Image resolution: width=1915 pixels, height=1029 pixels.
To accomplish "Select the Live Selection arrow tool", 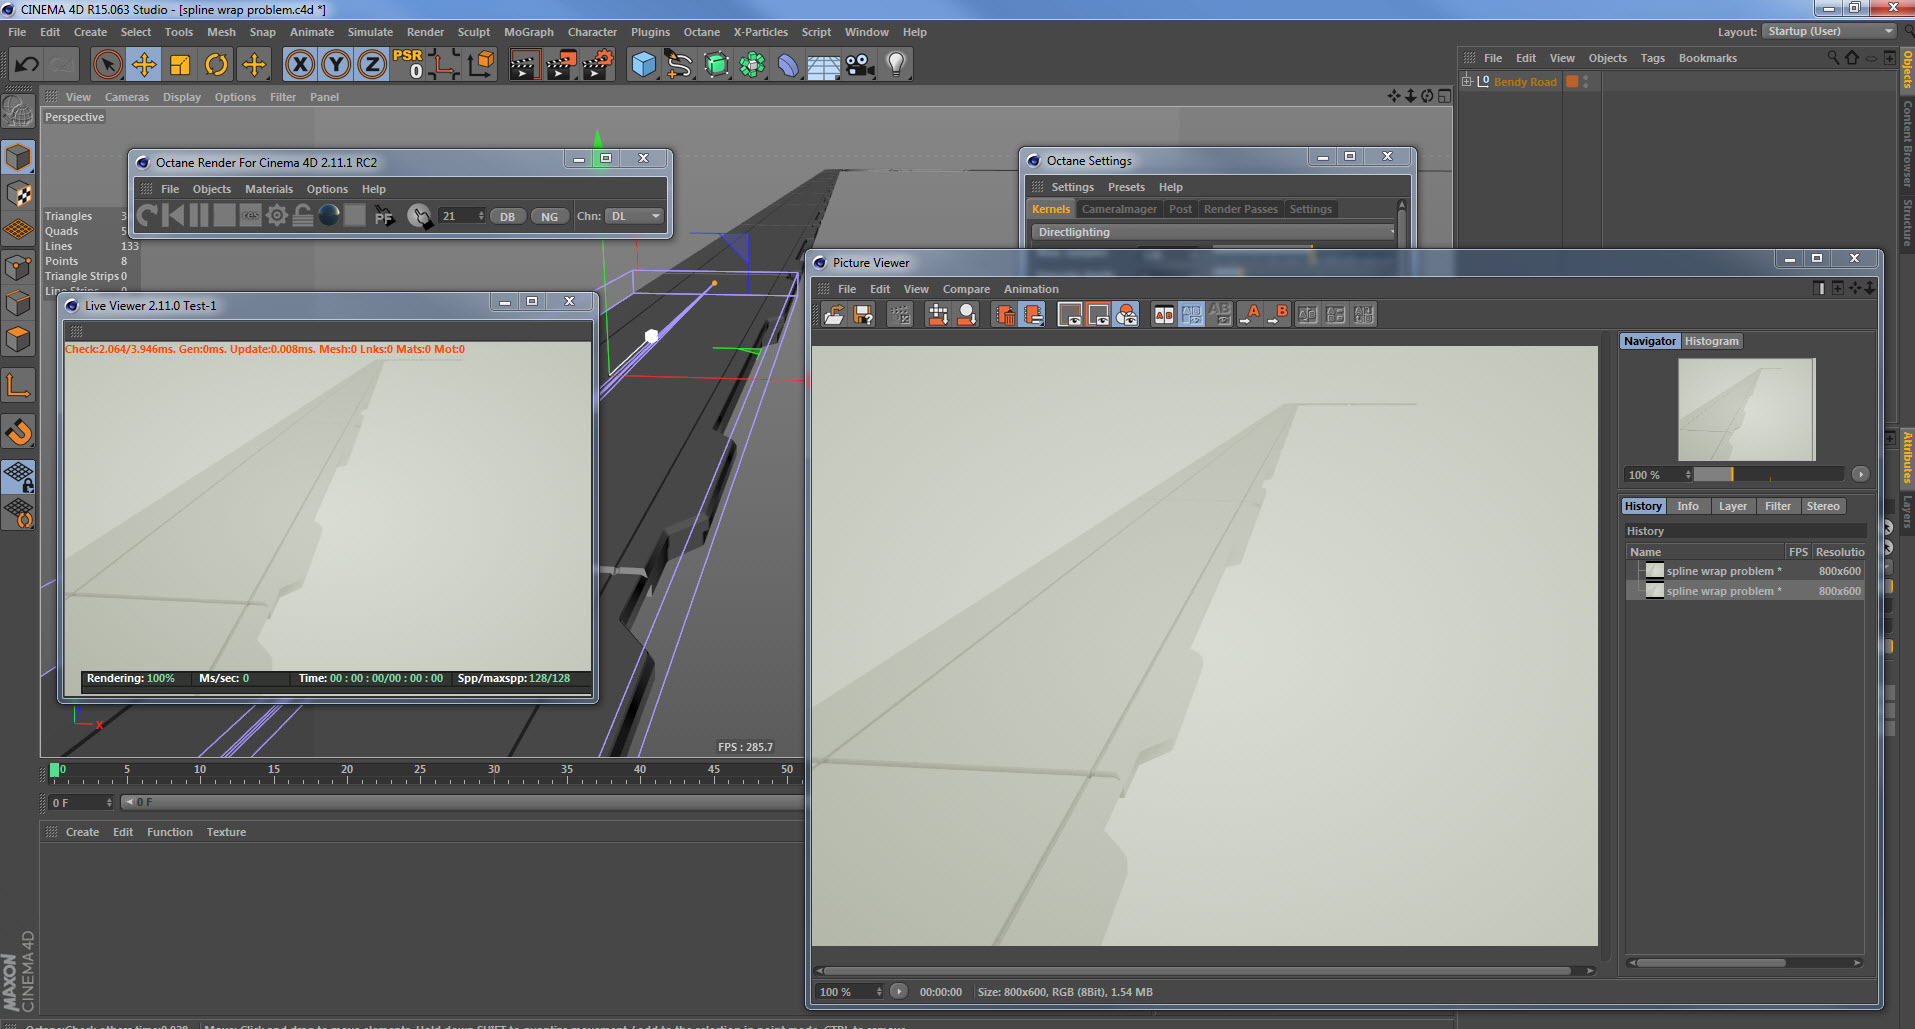I will tap(107, 65).
